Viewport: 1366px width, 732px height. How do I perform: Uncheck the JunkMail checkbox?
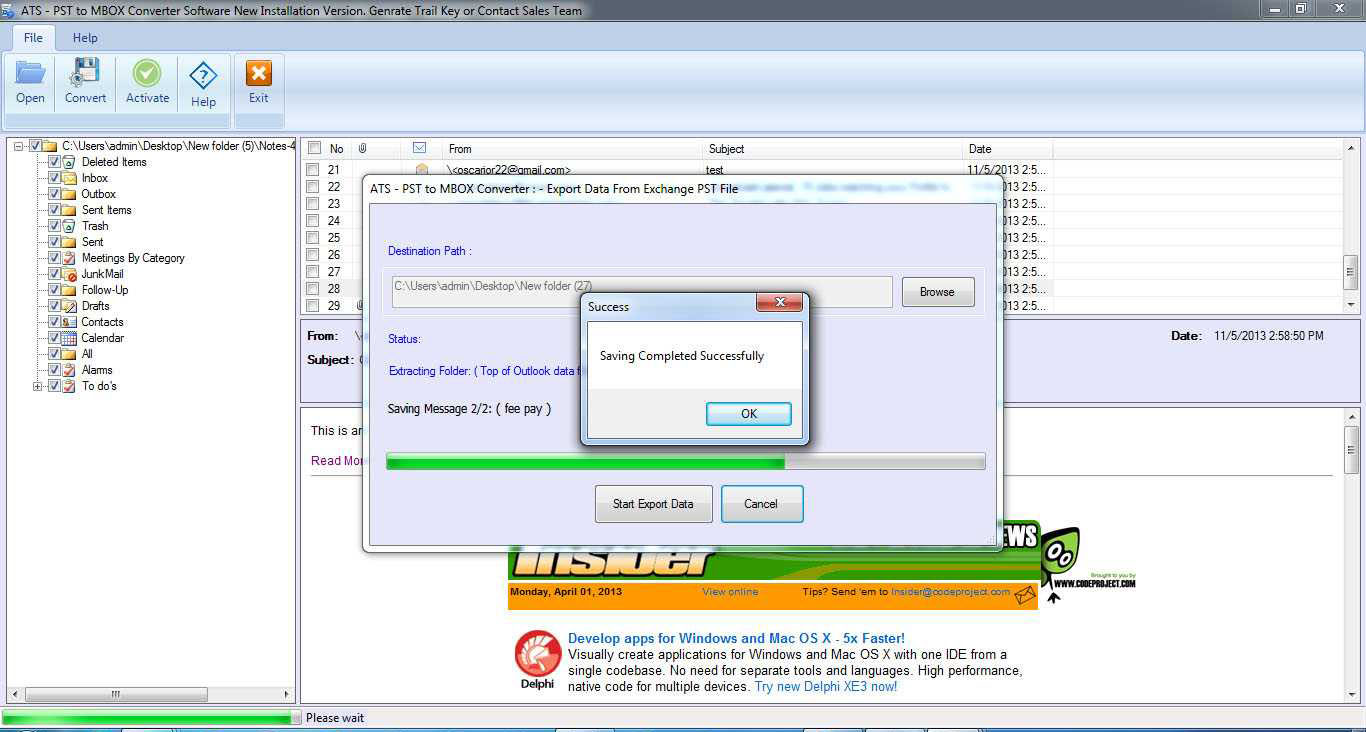click(55, 274)
